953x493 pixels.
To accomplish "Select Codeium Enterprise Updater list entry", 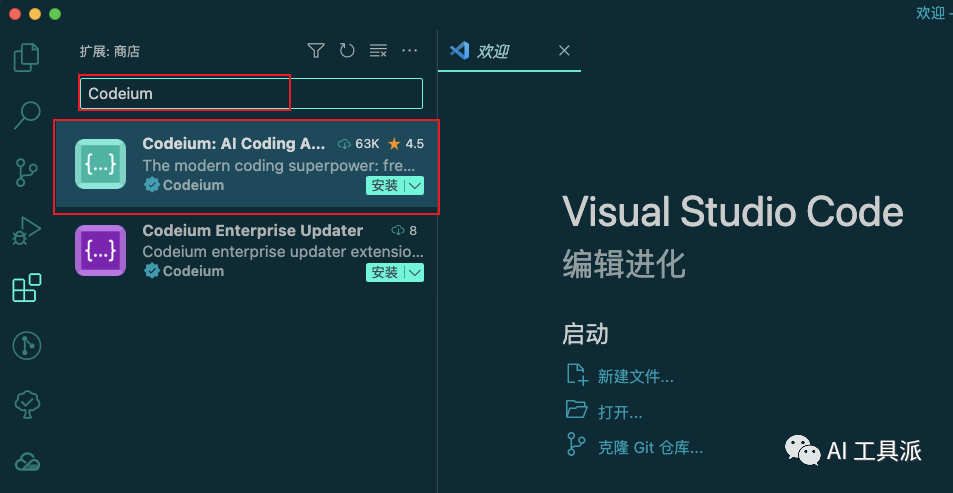I will [x=250, y=250].
